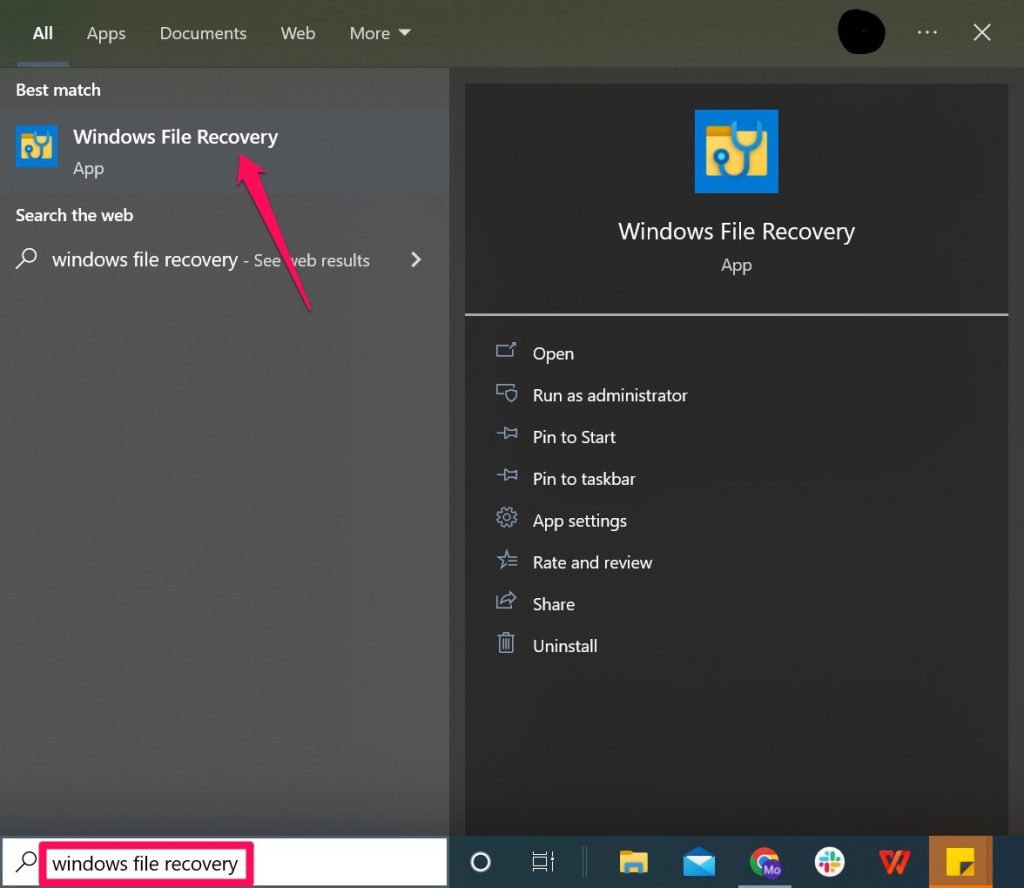Click the search magnifier in the search box
Image resolution: width=1024 pixels, height=888 pixels.
28,861
